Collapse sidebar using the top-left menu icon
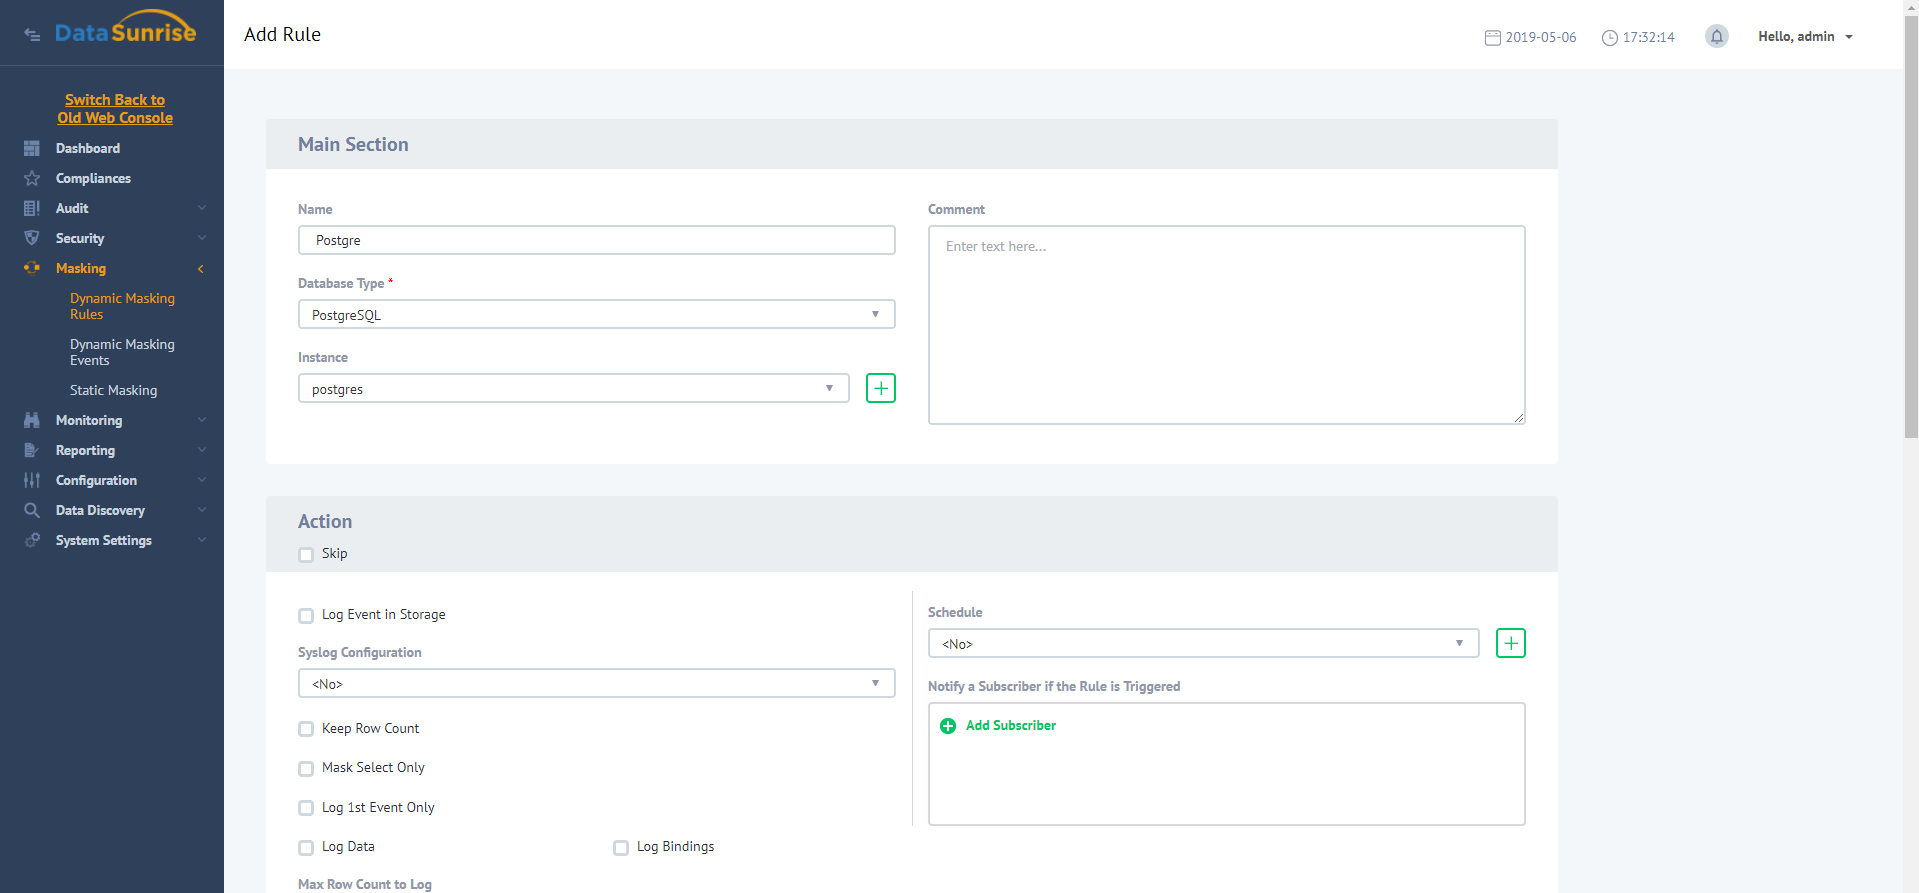 coord(32,35)
